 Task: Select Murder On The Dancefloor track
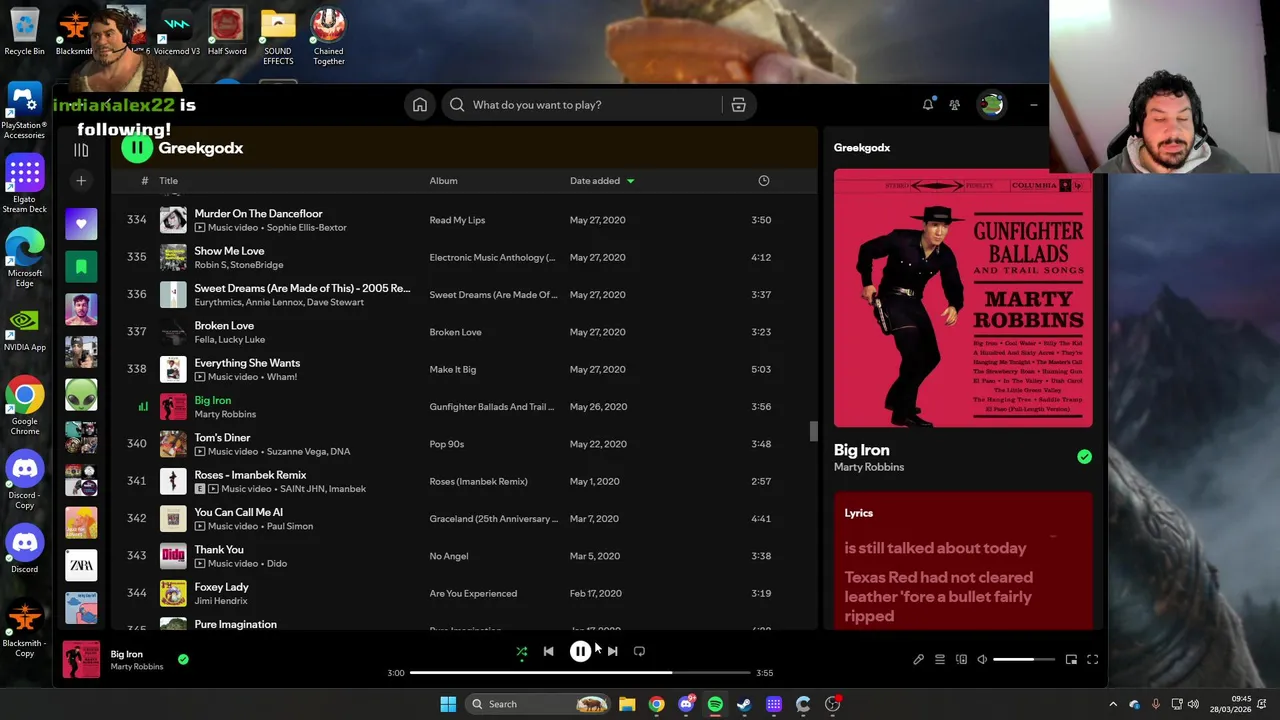258,213
